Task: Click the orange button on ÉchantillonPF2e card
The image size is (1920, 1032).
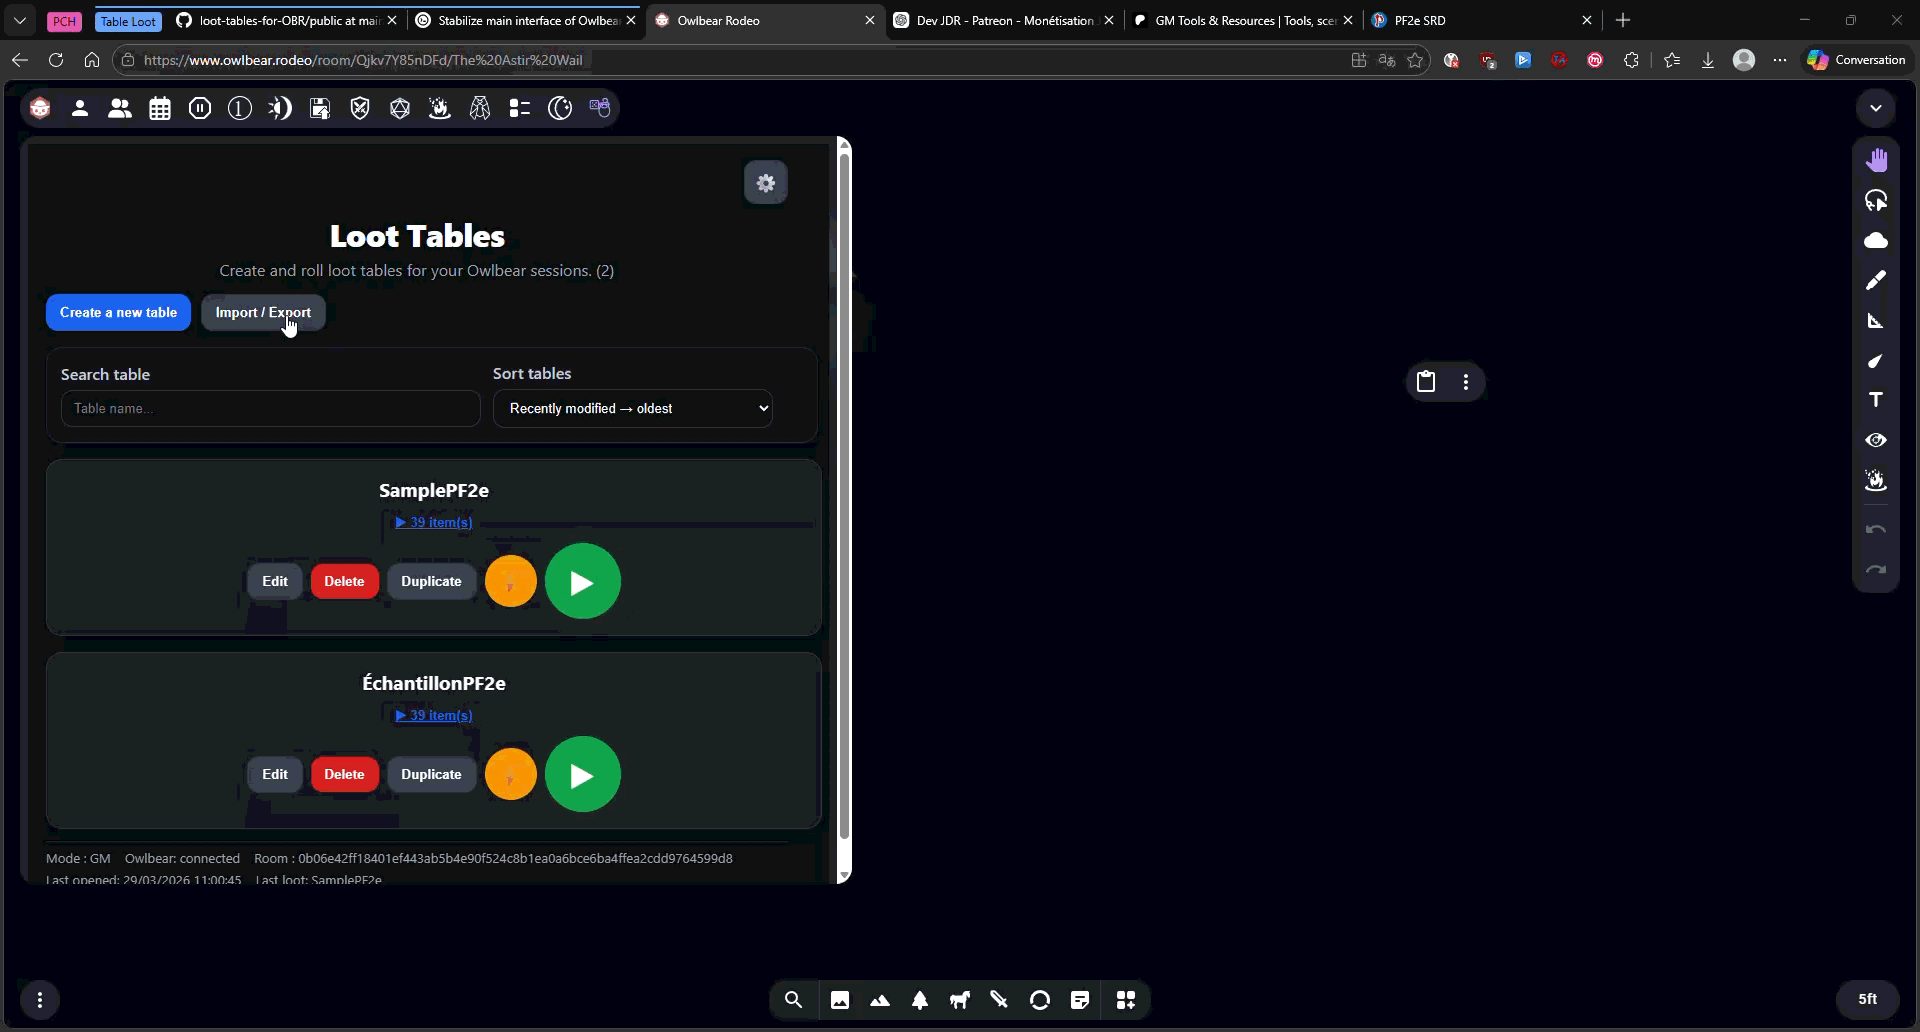Action: point(511,774)
